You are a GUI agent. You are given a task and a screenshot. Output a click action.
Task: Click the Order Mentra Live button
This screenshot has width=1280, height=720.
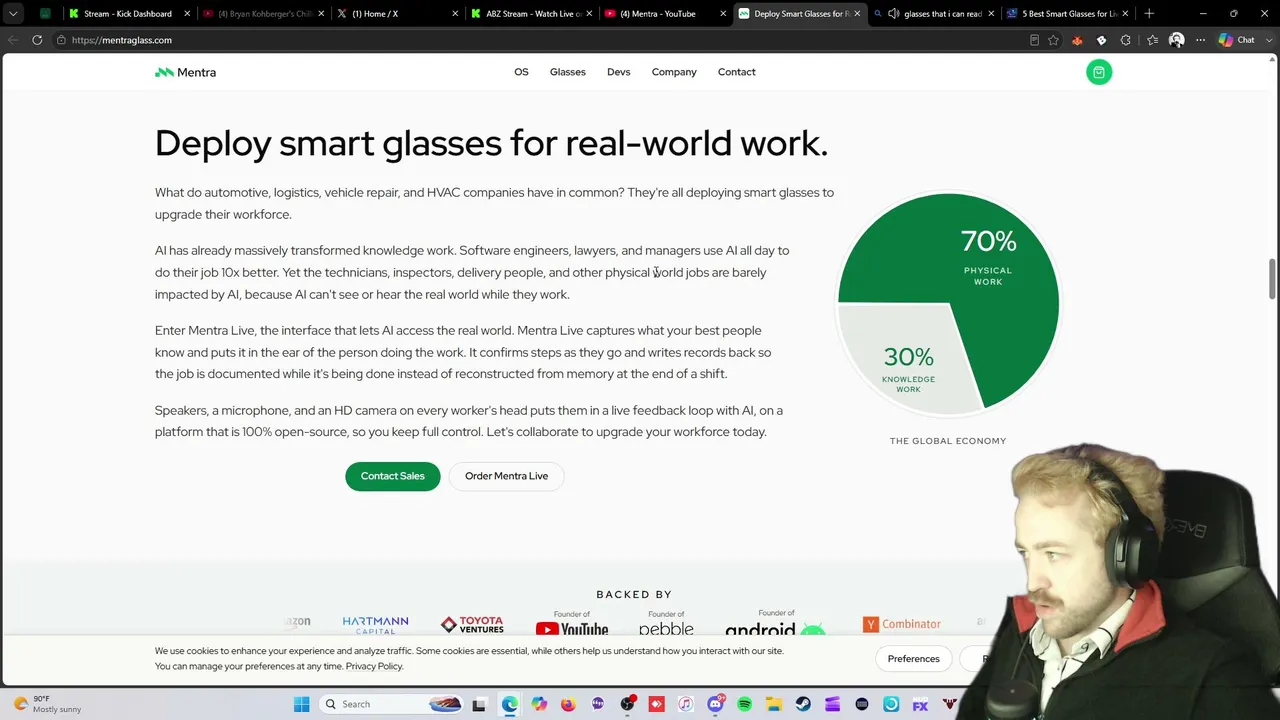506,476
